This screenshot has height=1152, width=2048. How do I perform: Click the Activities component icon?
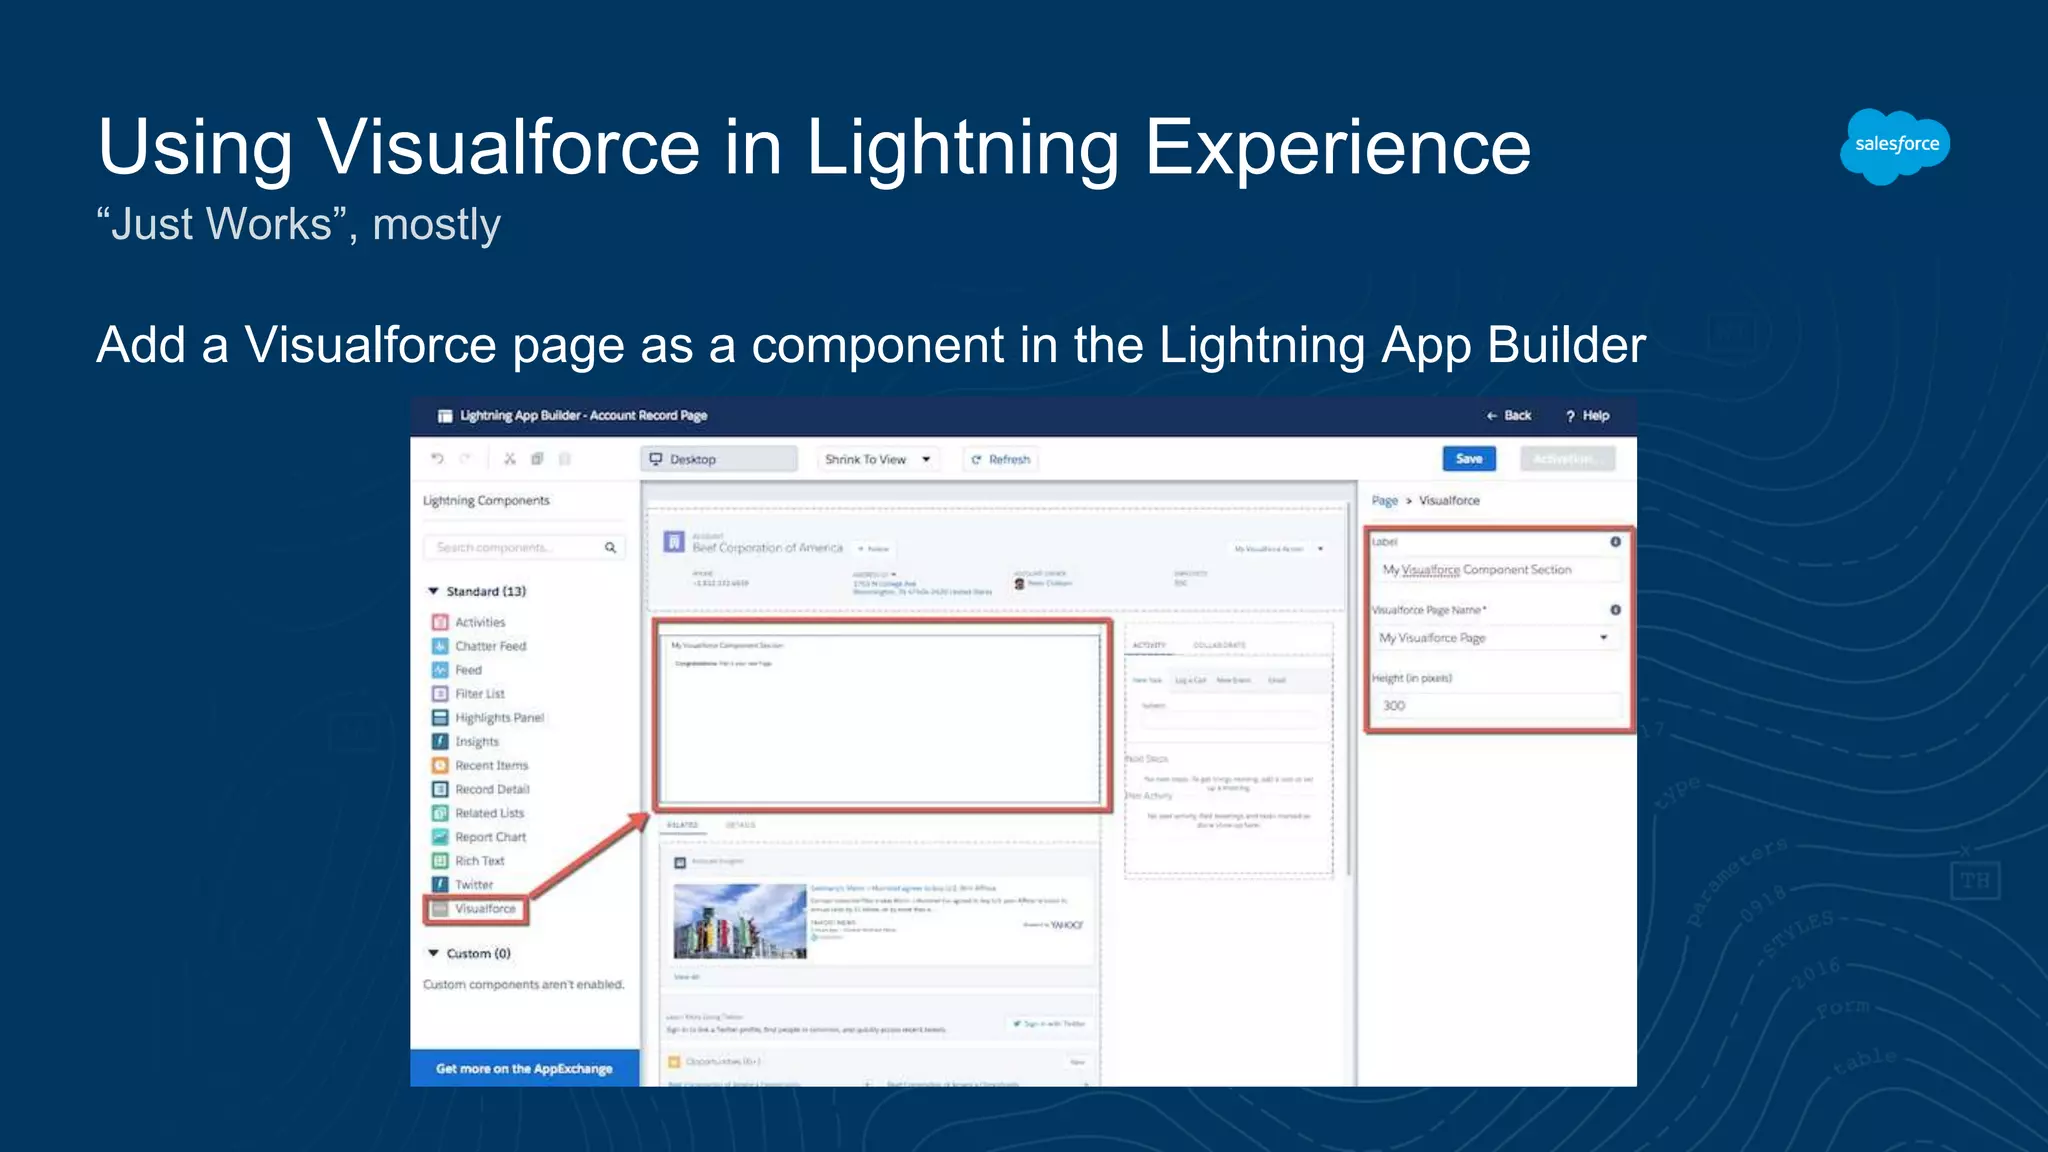click(x=440, y=622)
